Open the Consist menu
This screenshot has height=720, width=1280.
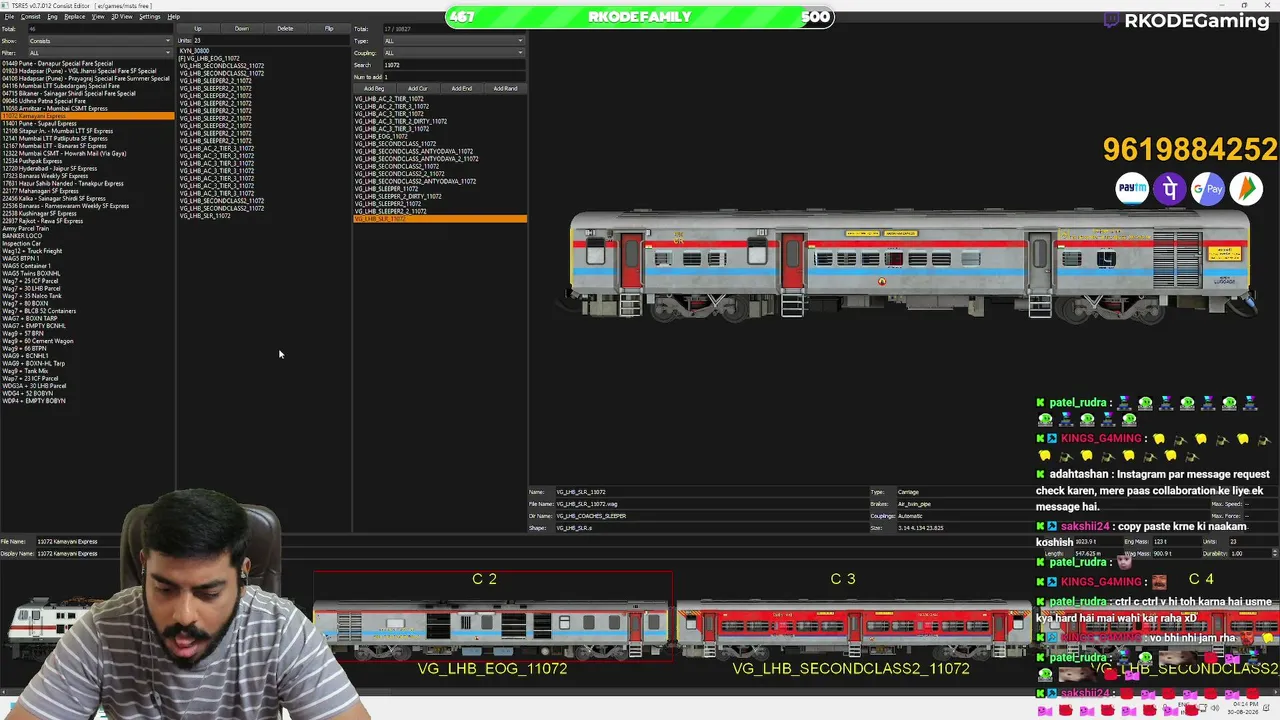tap(31, 17)
